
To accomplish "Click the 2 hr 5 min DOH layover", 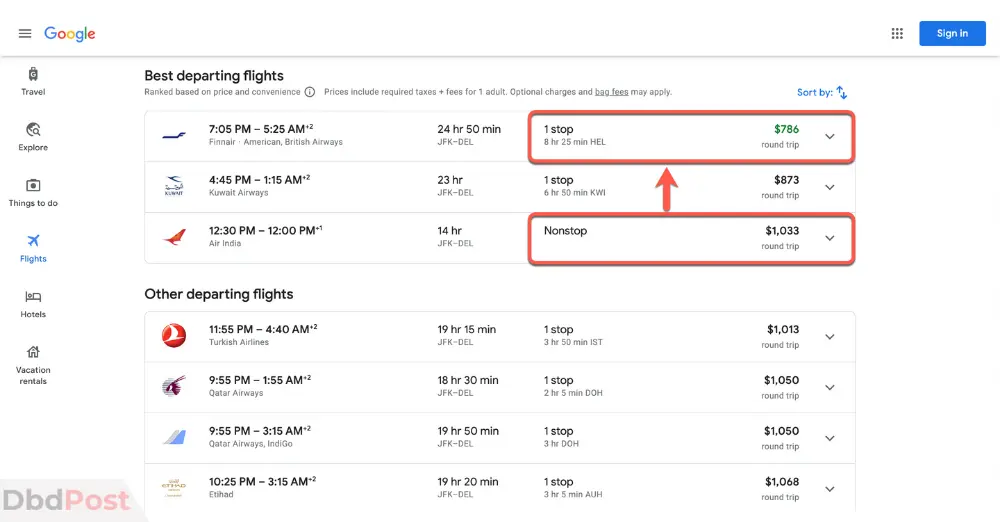I will [x=573, y=392].
